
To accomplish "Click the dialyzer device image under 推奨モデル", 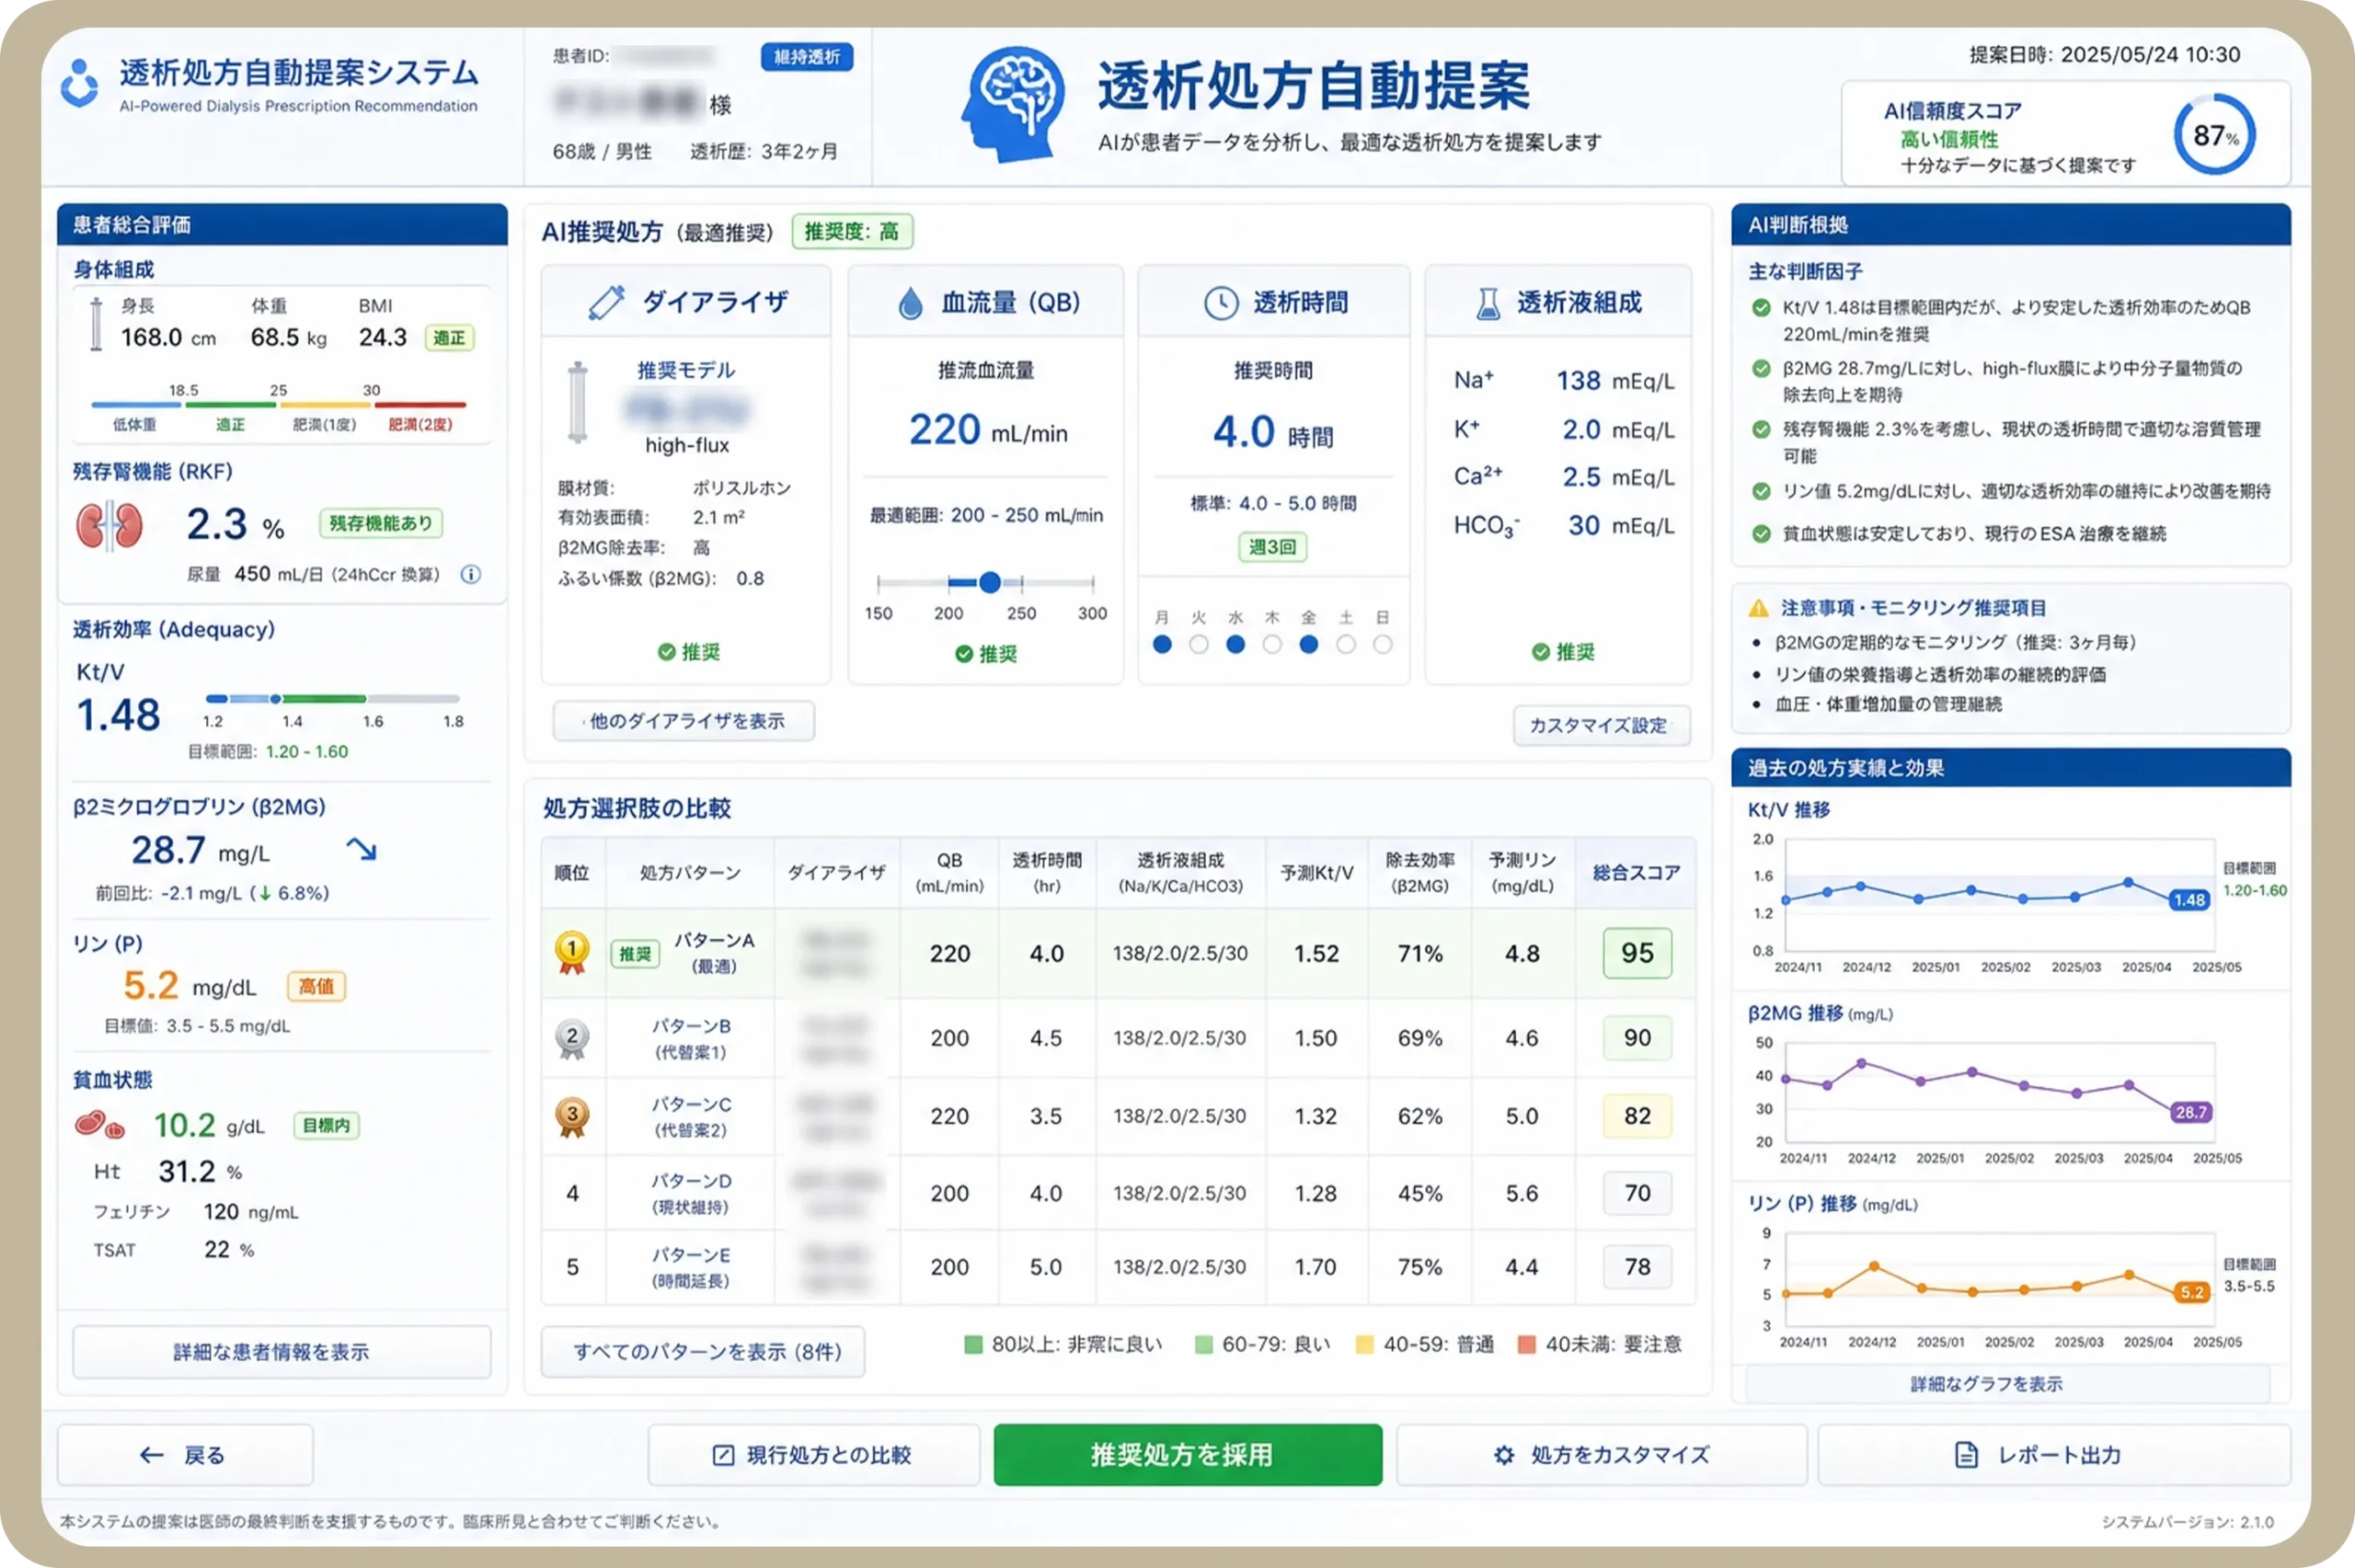I will 577,403.
